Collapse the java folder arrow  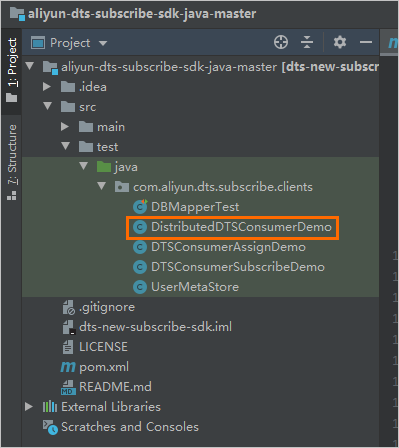(x=83, y=166)
